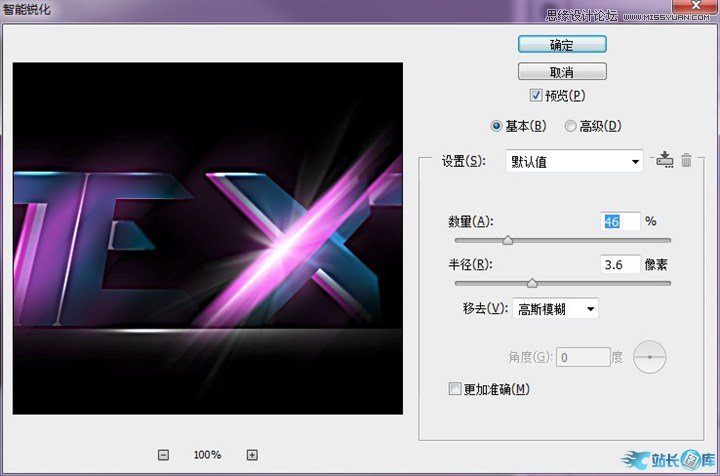The height and width of the screenshot is (476, 720).
Task: Zoom in with the plus icon
Action: [252, 455]
